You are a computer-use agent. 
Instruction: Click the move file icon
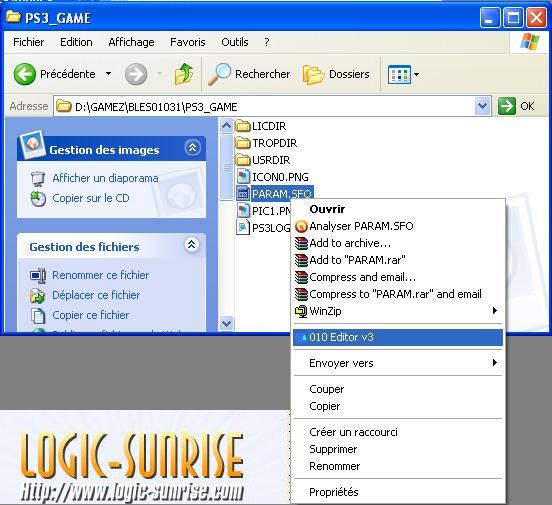(38, 295)
